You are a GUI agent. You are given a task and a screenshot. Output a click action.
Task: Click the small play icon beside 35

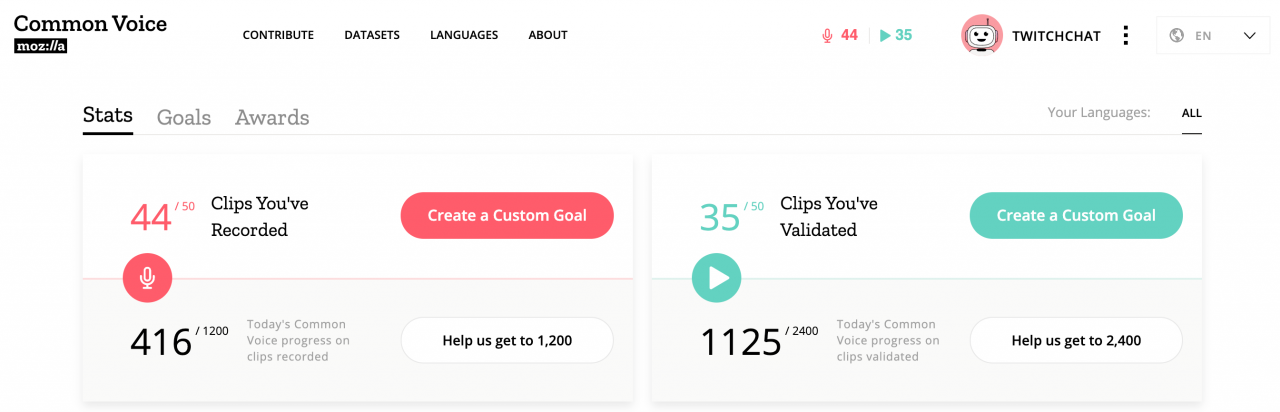(x=885, y=35)
